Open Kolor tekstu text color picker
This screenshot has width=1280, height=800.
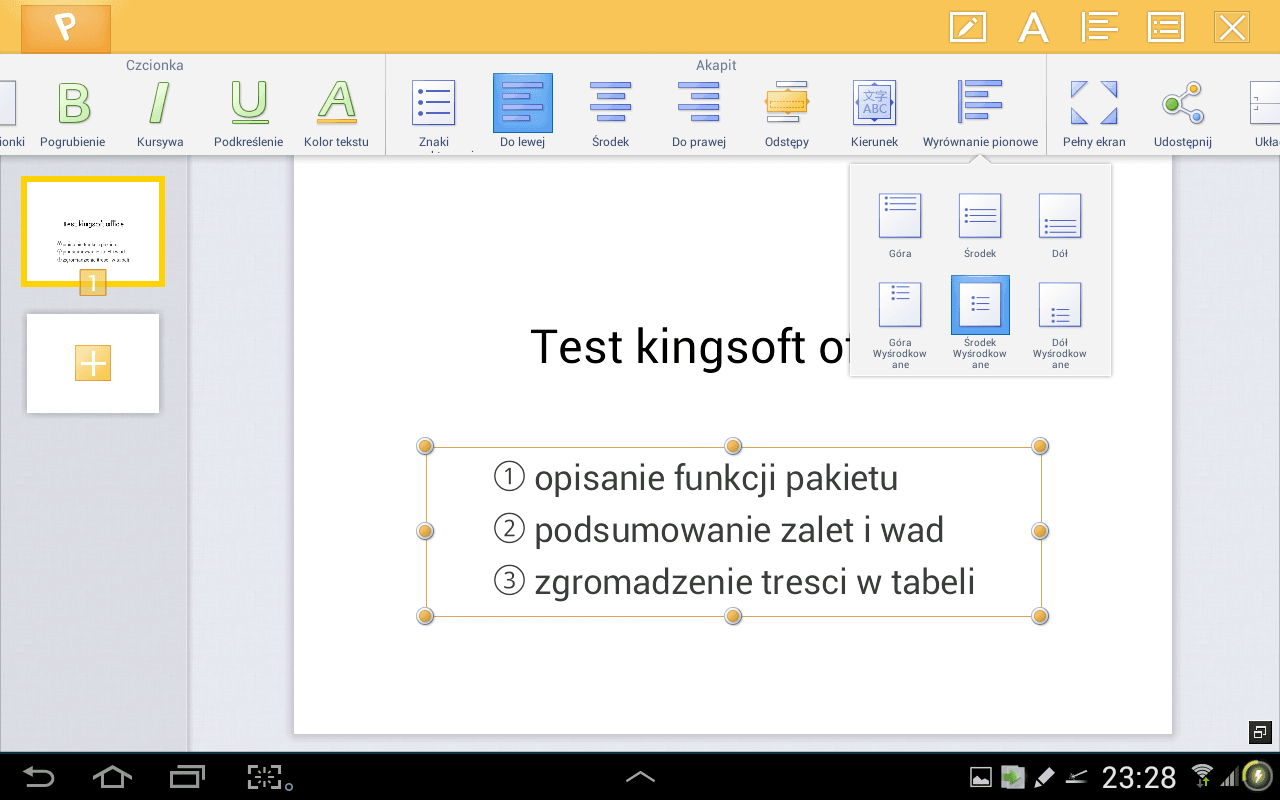(x=336, y=114)
